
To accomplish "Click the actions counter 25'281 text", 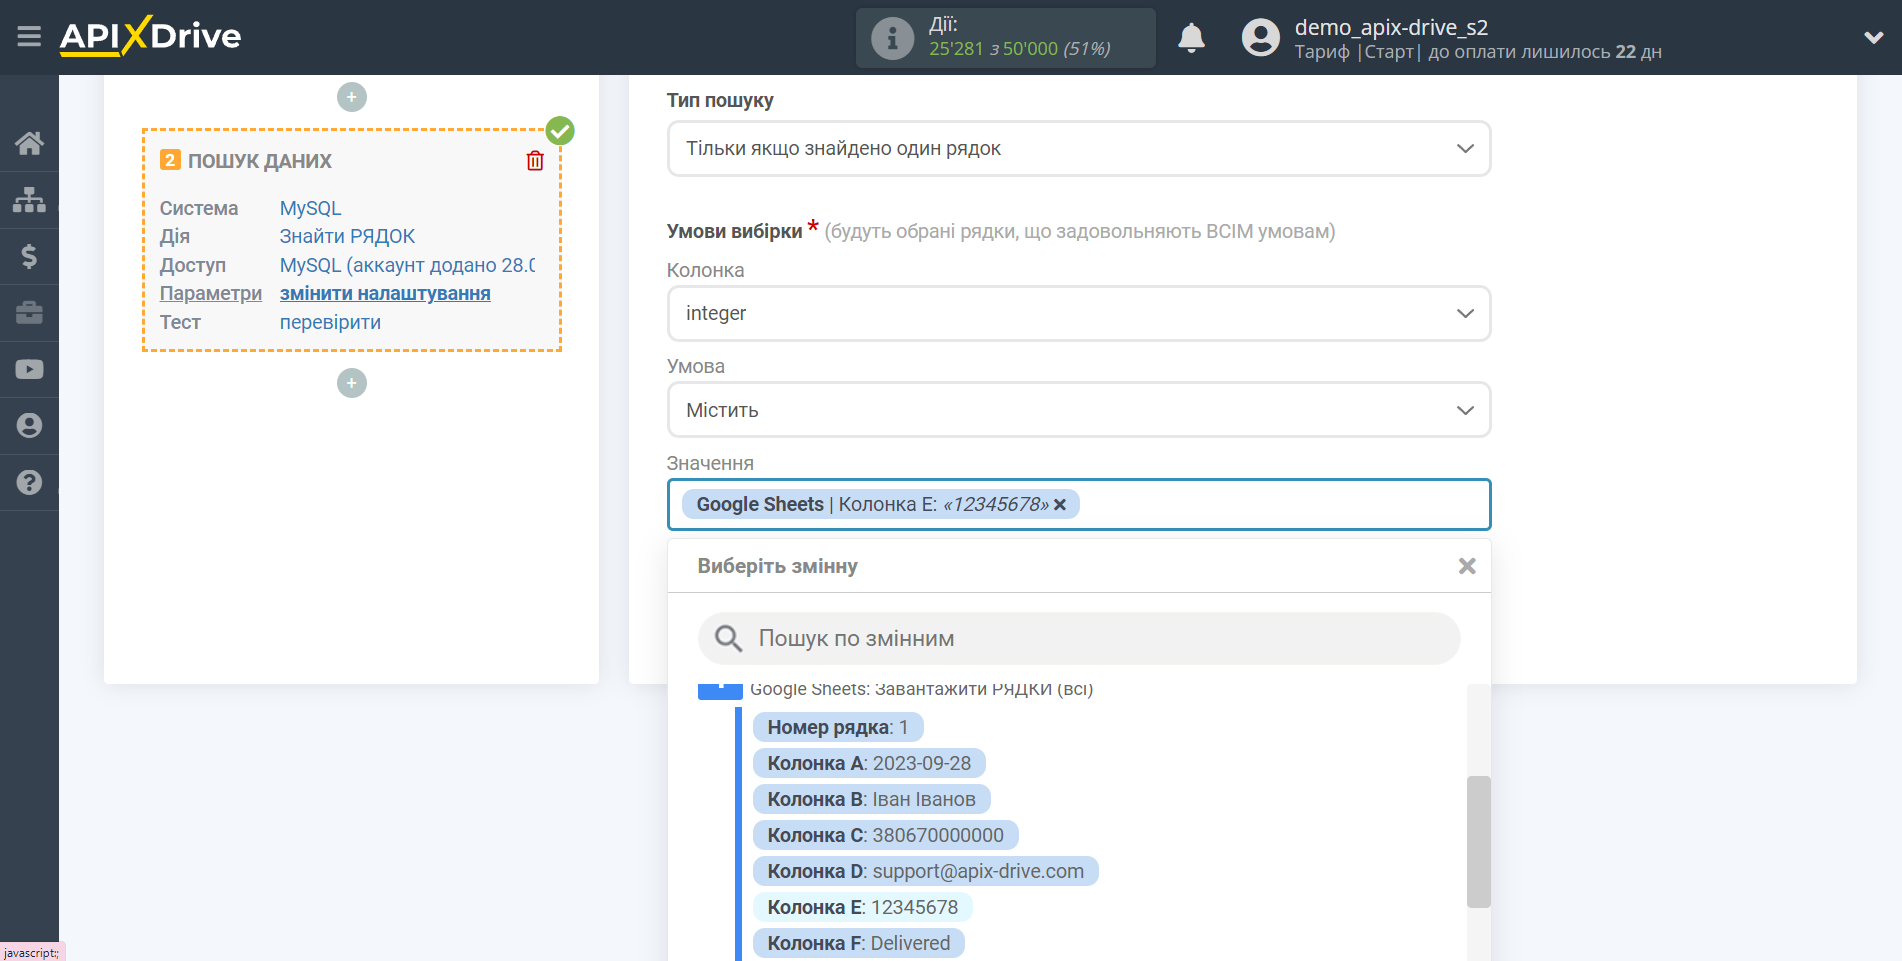I will tap(956, 49).
